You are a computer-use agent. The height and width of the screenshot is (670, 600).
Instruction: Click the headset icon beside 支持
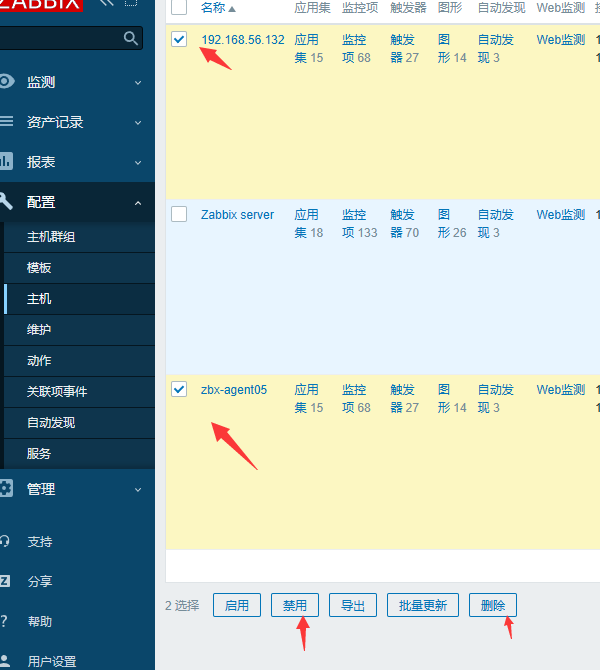point(5,541)
